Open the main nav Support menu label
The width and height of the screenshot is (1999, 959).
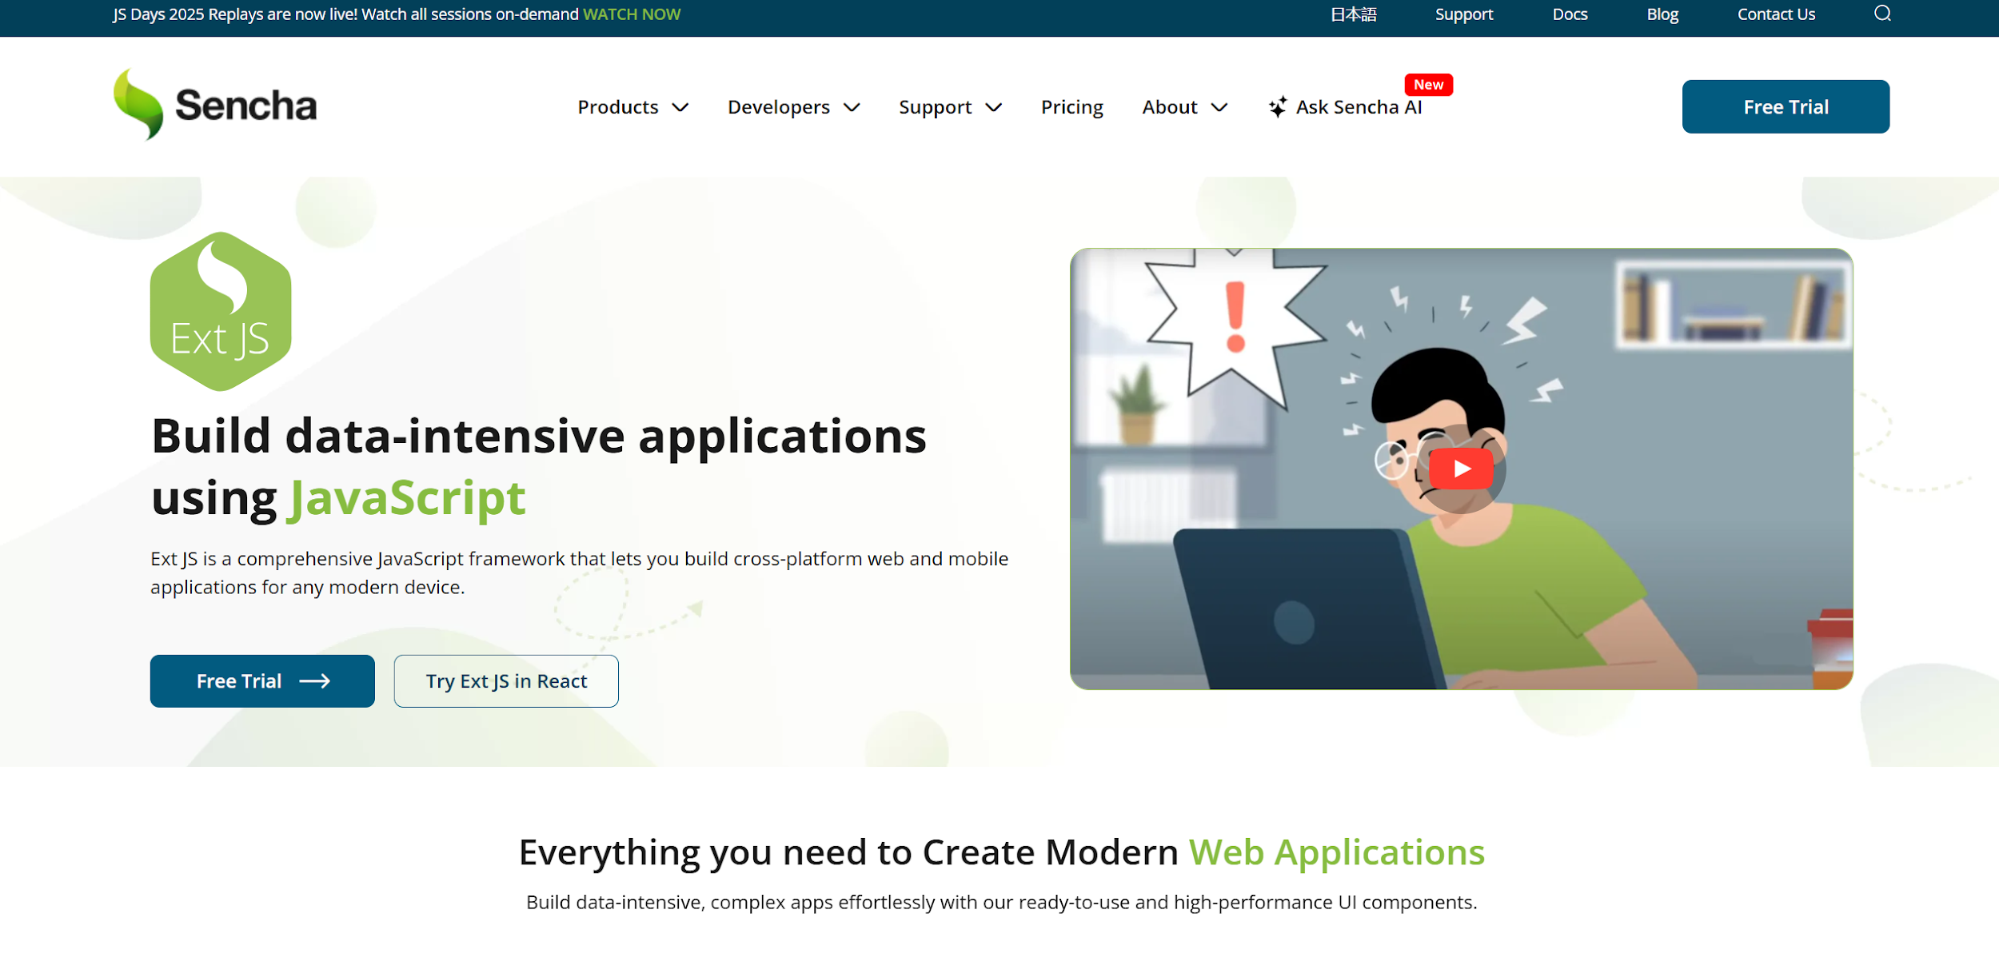[935, 107]
